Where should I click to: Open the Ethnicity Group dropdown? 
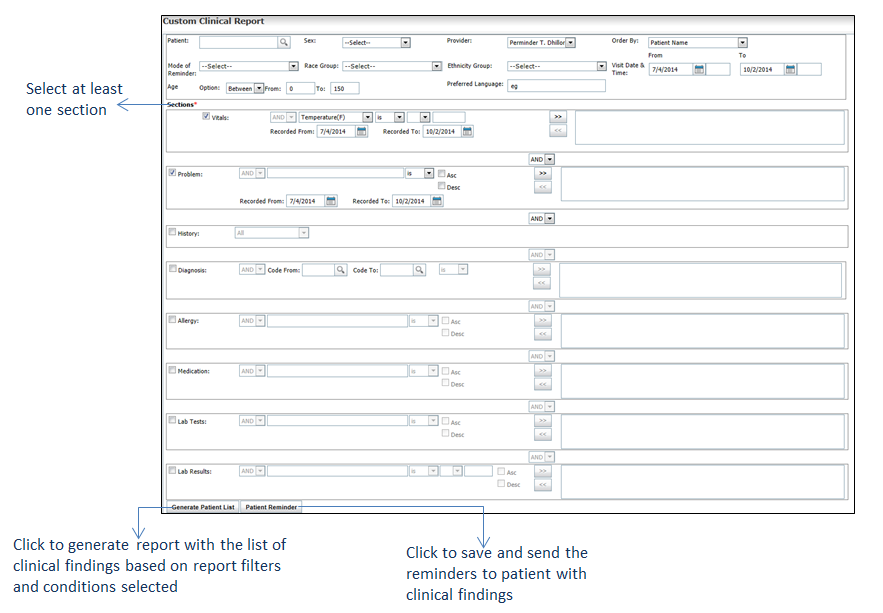pyautogui.click(x=557, y=66)
